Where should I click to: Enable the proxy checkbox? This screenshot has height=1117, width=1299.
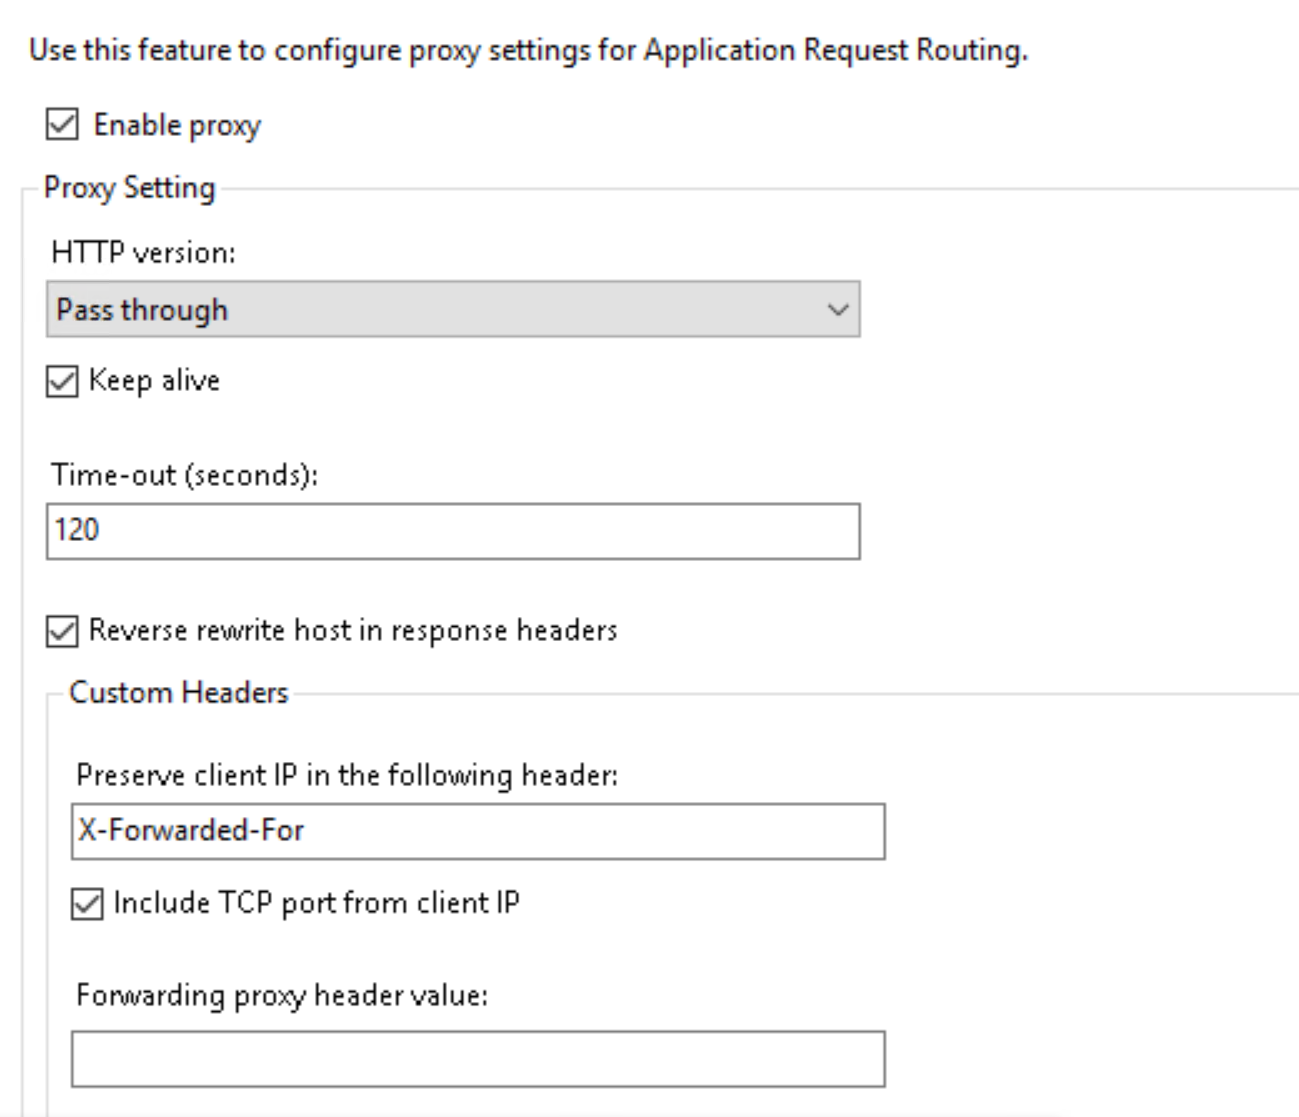[62, 122]
